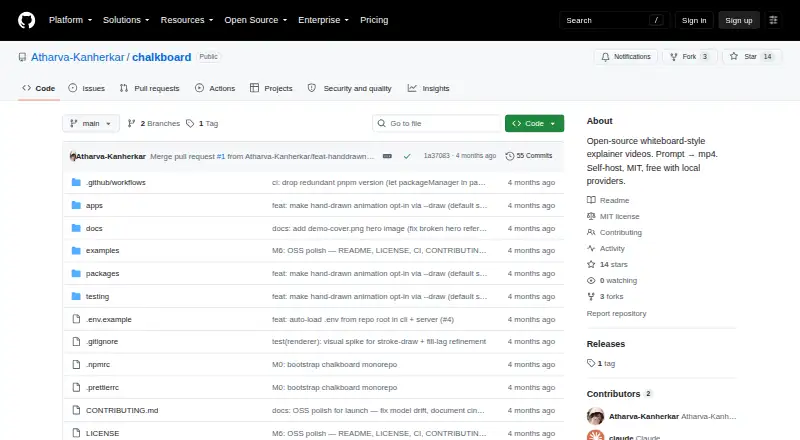Viewport: 800px width, 440px height.
Task: Click Atharva-Kanherkar's avatar in latest commit row
Action: click(72, 156)
